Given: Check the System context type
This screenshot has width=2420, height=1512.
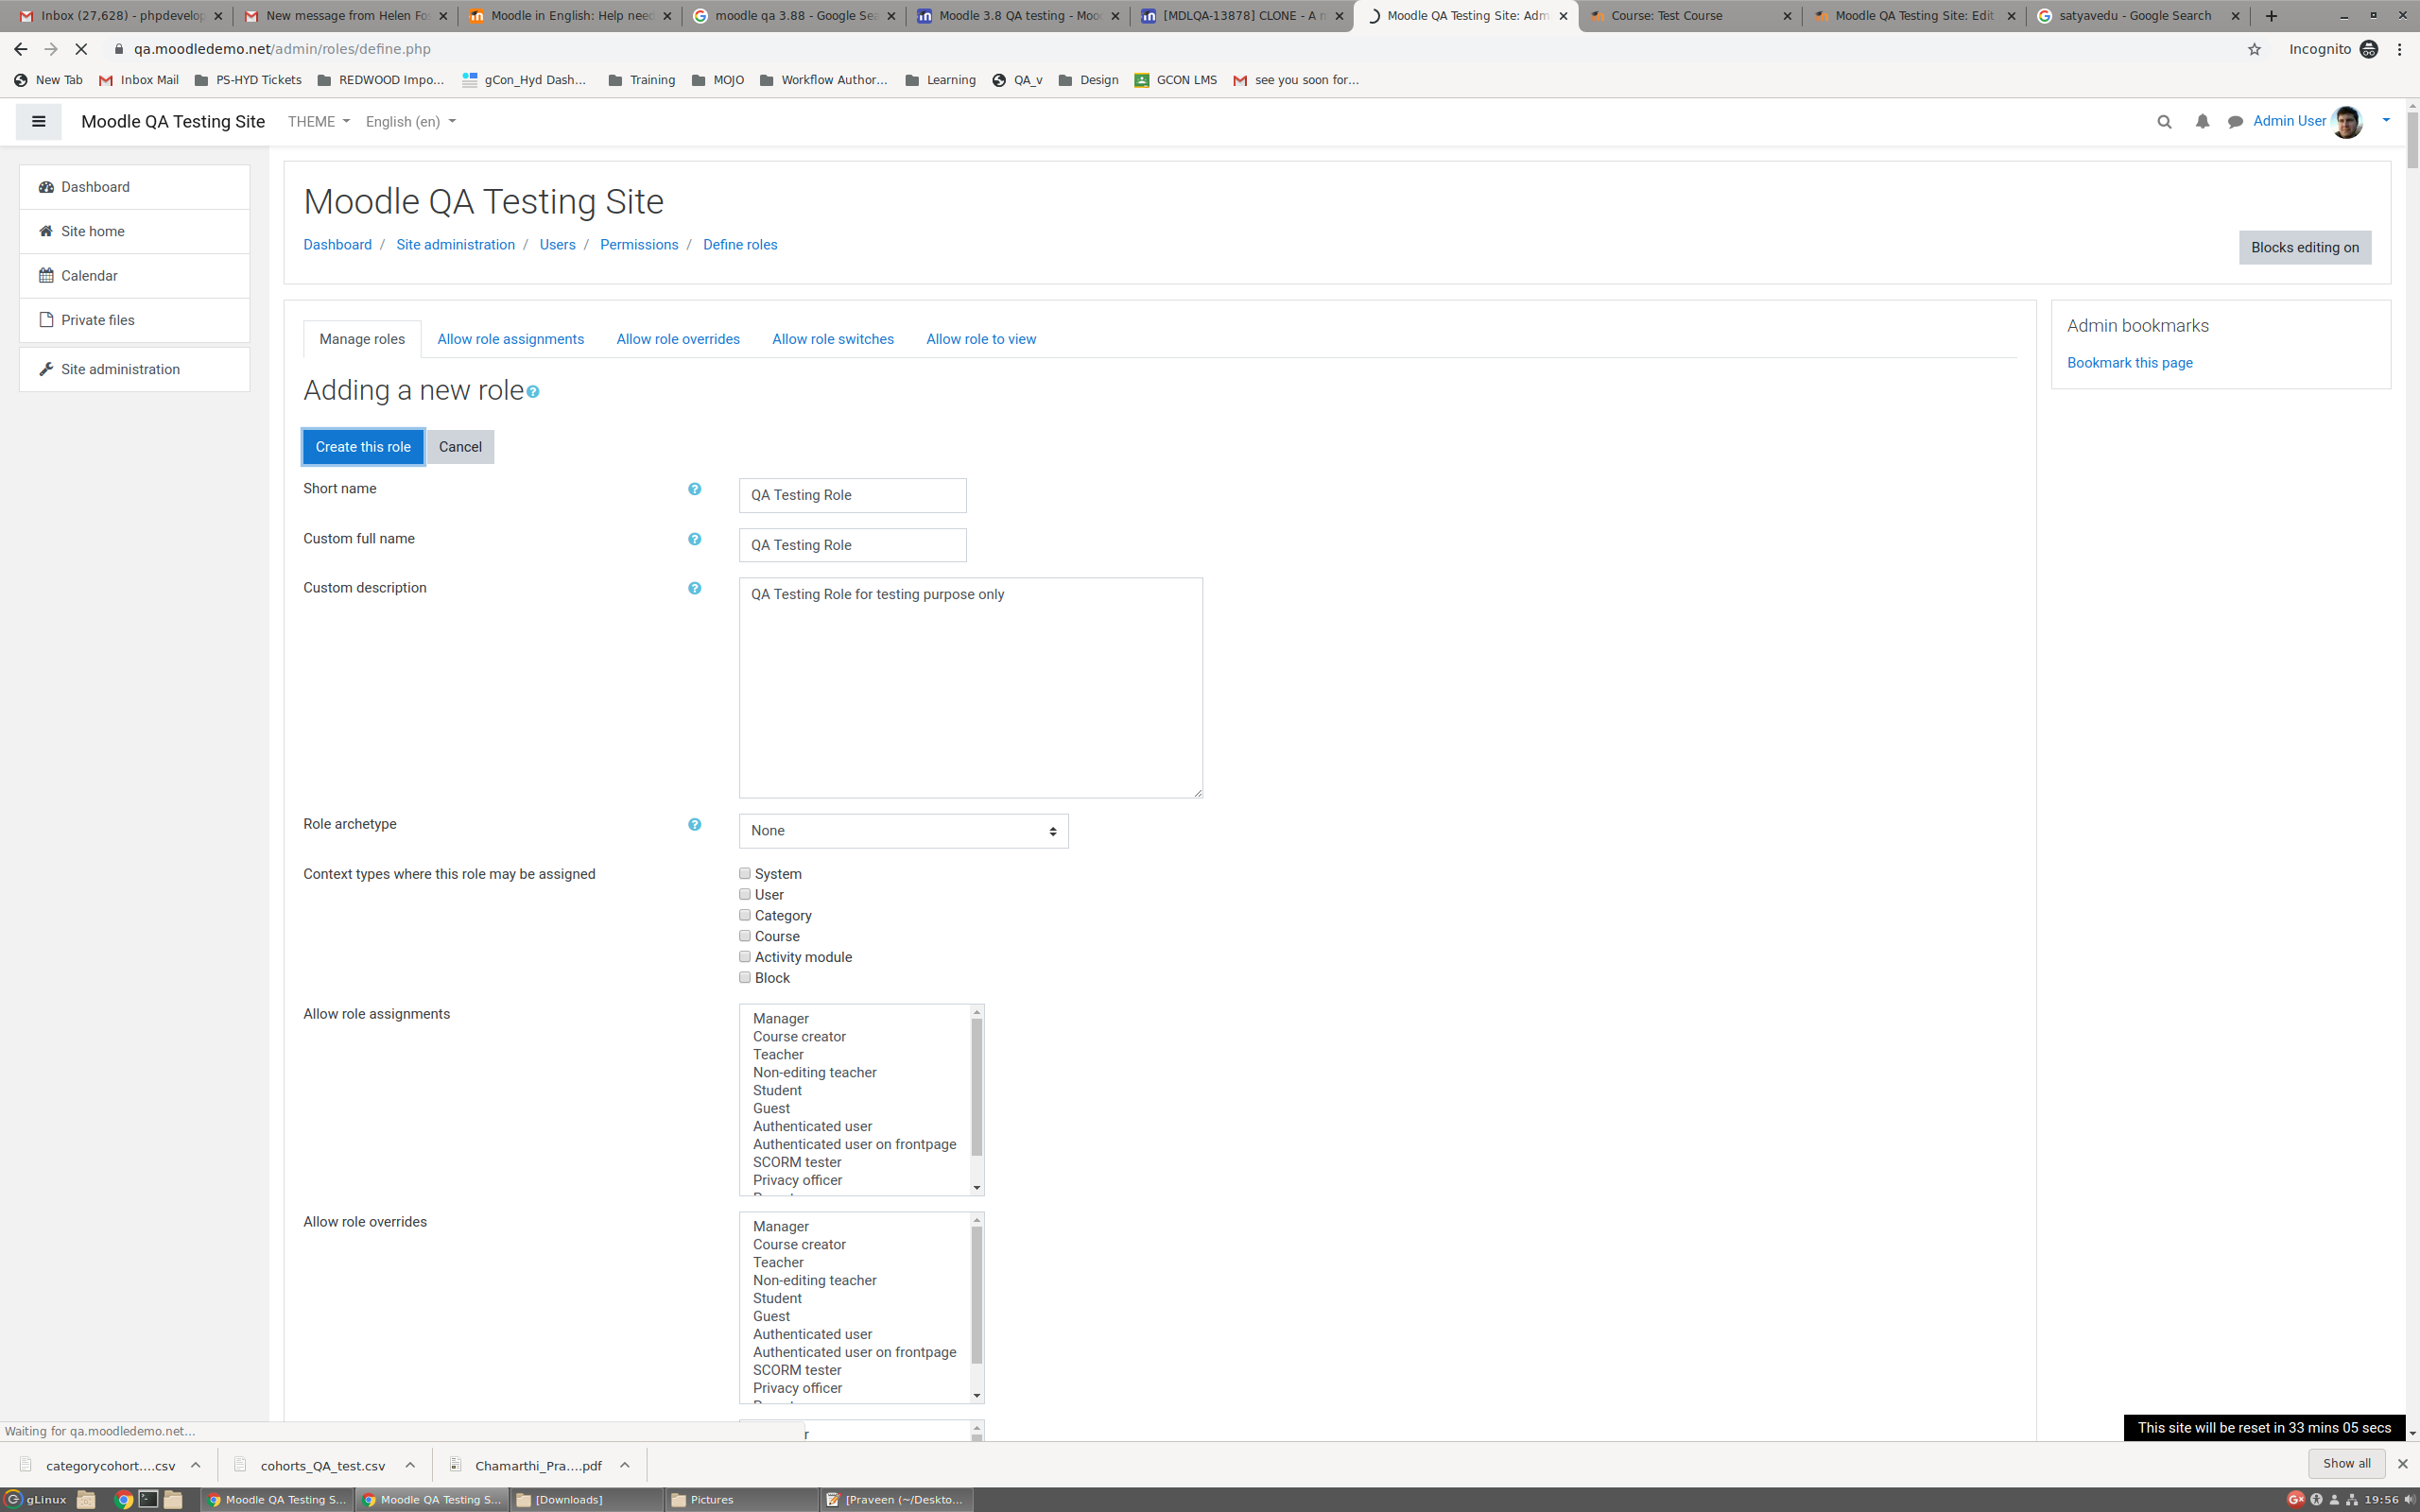Looking at the screenshot, I should [744, 873].
